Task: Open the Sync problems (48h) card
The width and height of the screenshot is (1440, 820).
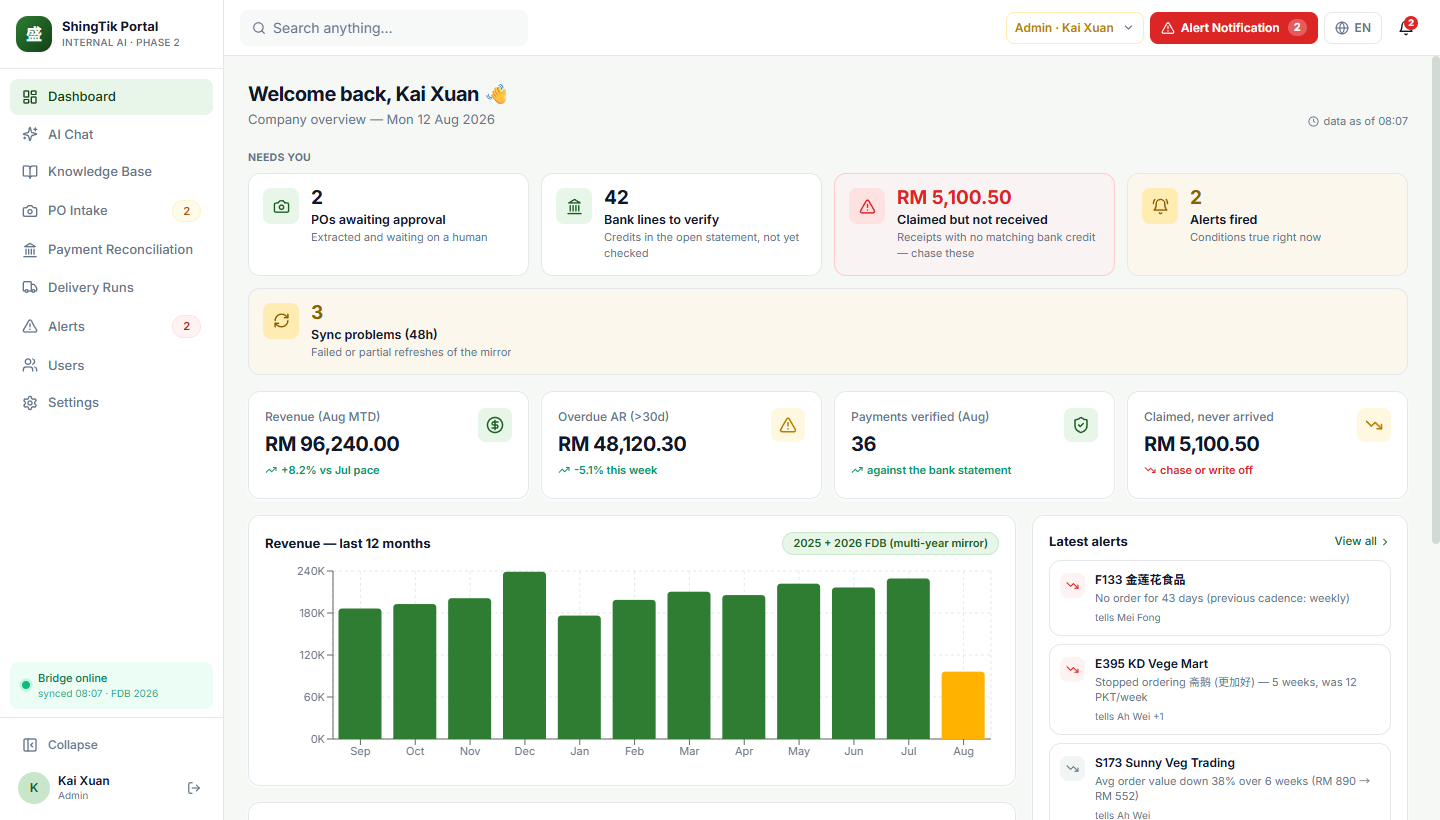Action: tap(828, 332)
